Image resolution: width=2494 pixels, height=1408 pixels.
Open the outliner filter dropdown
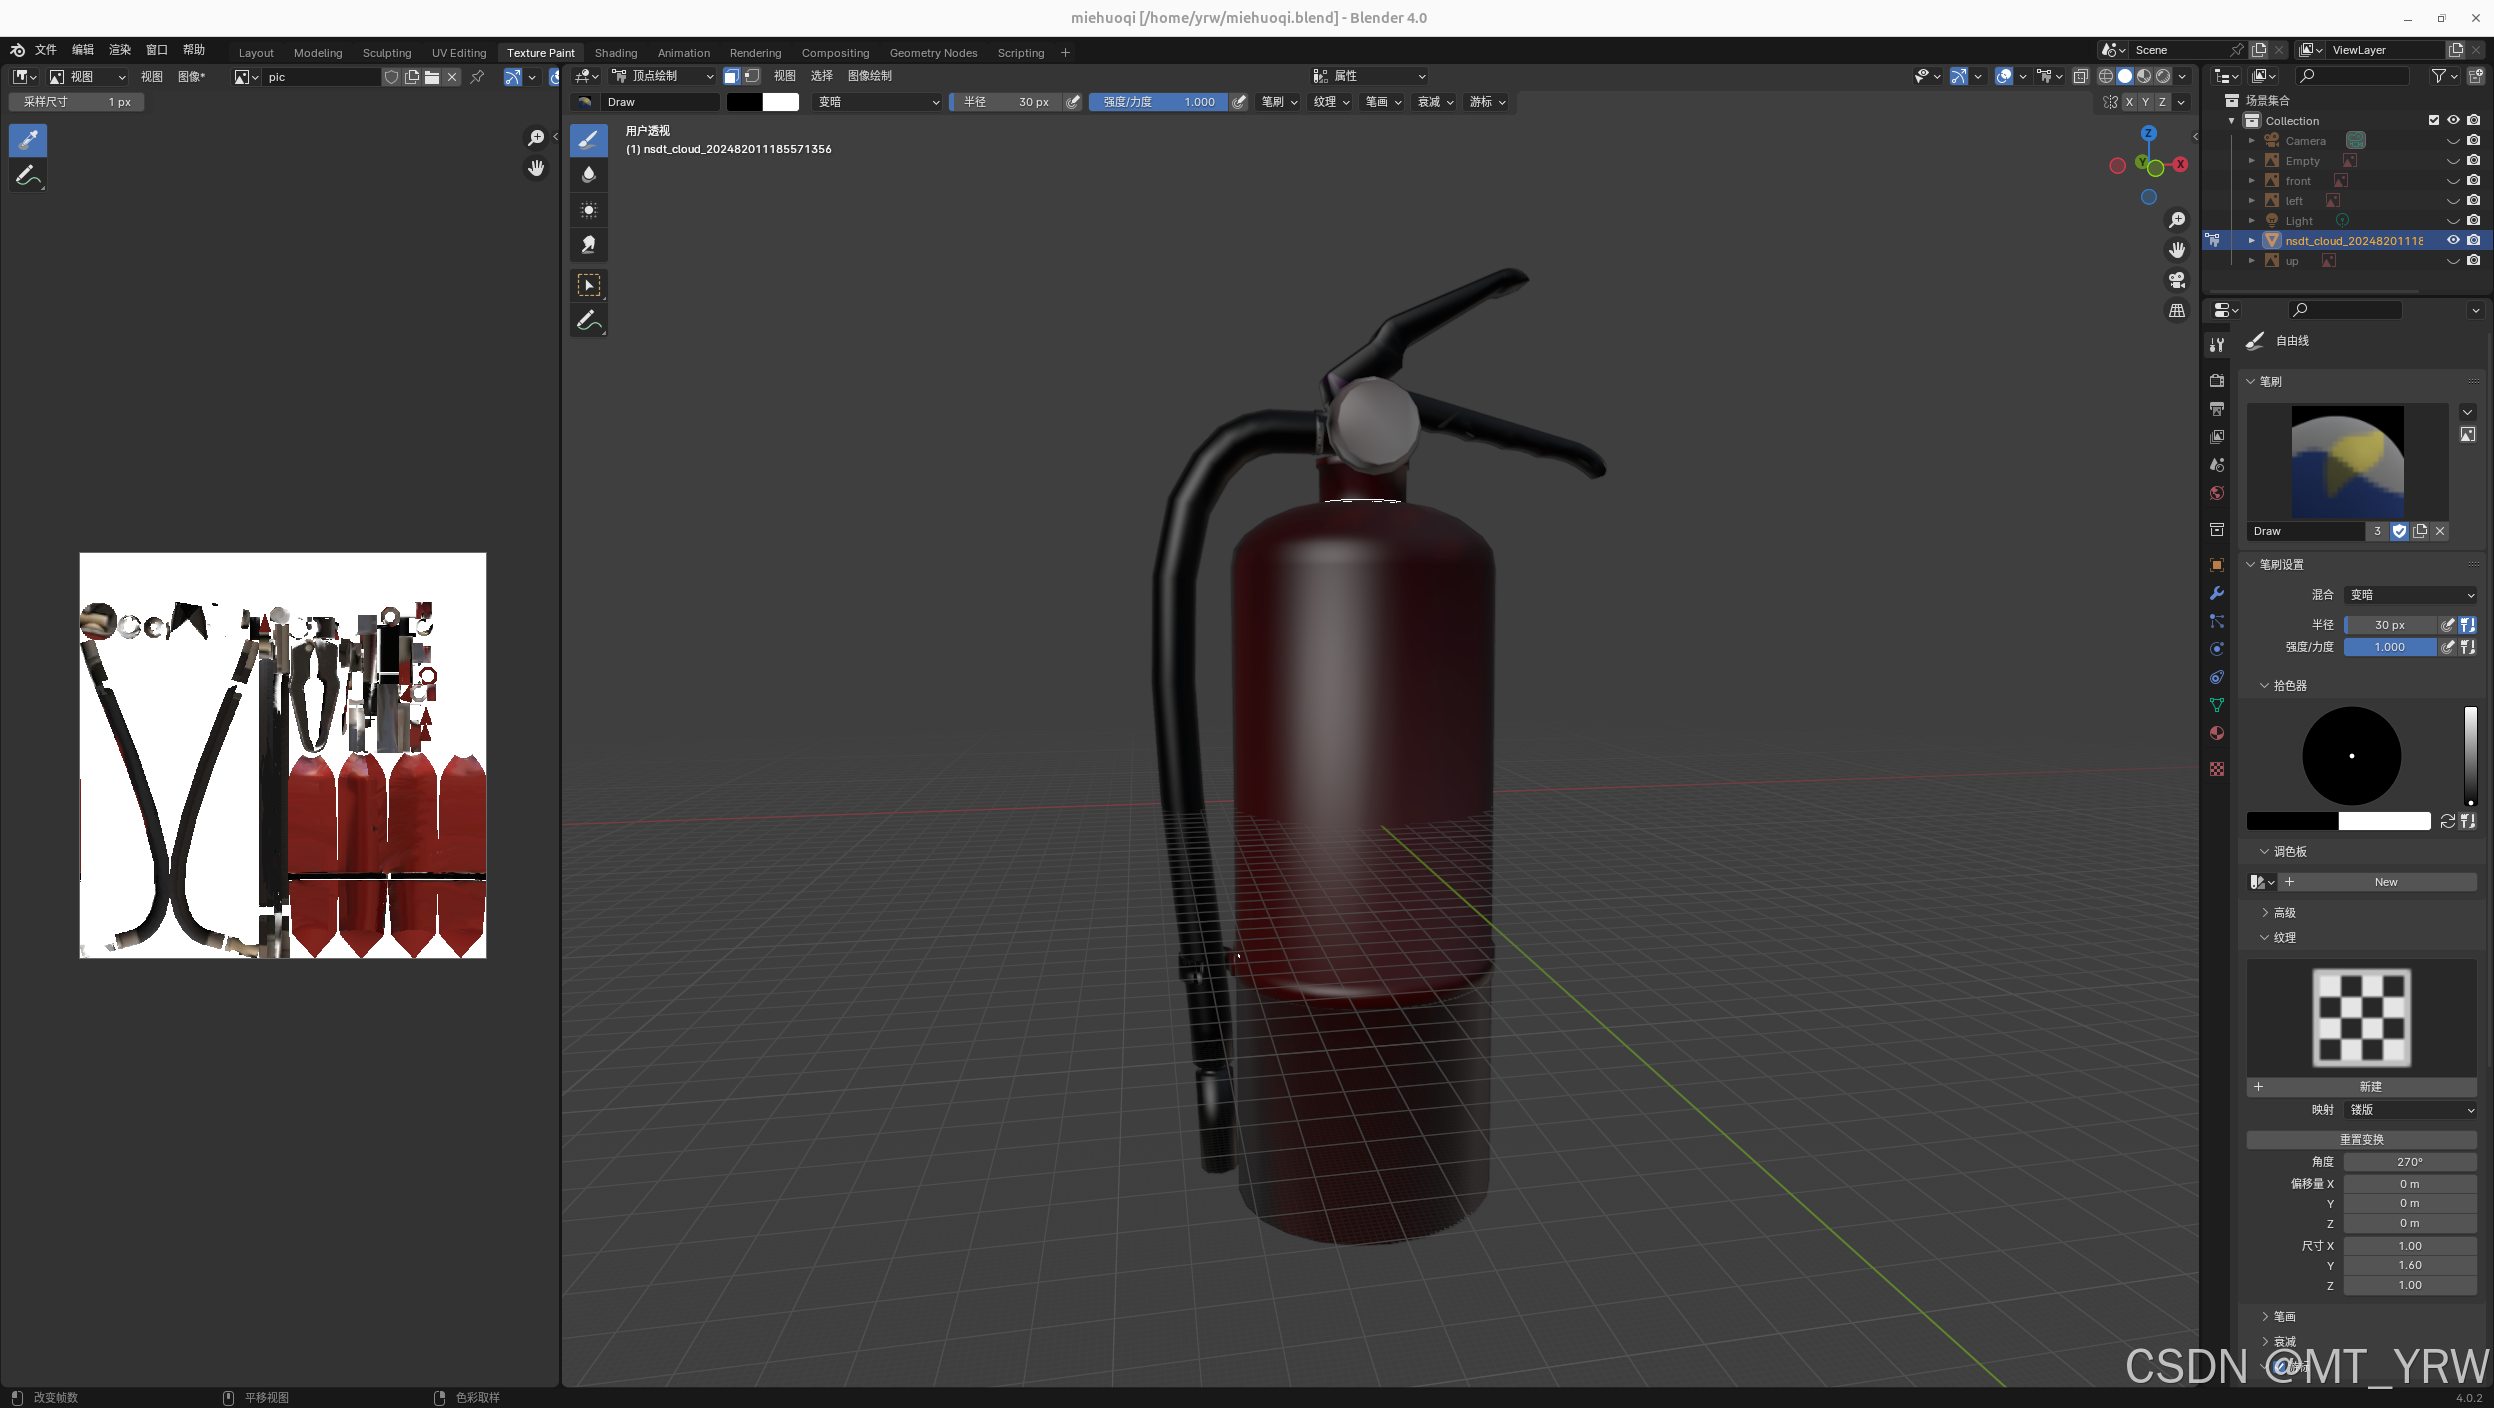tap(2444, 76)
